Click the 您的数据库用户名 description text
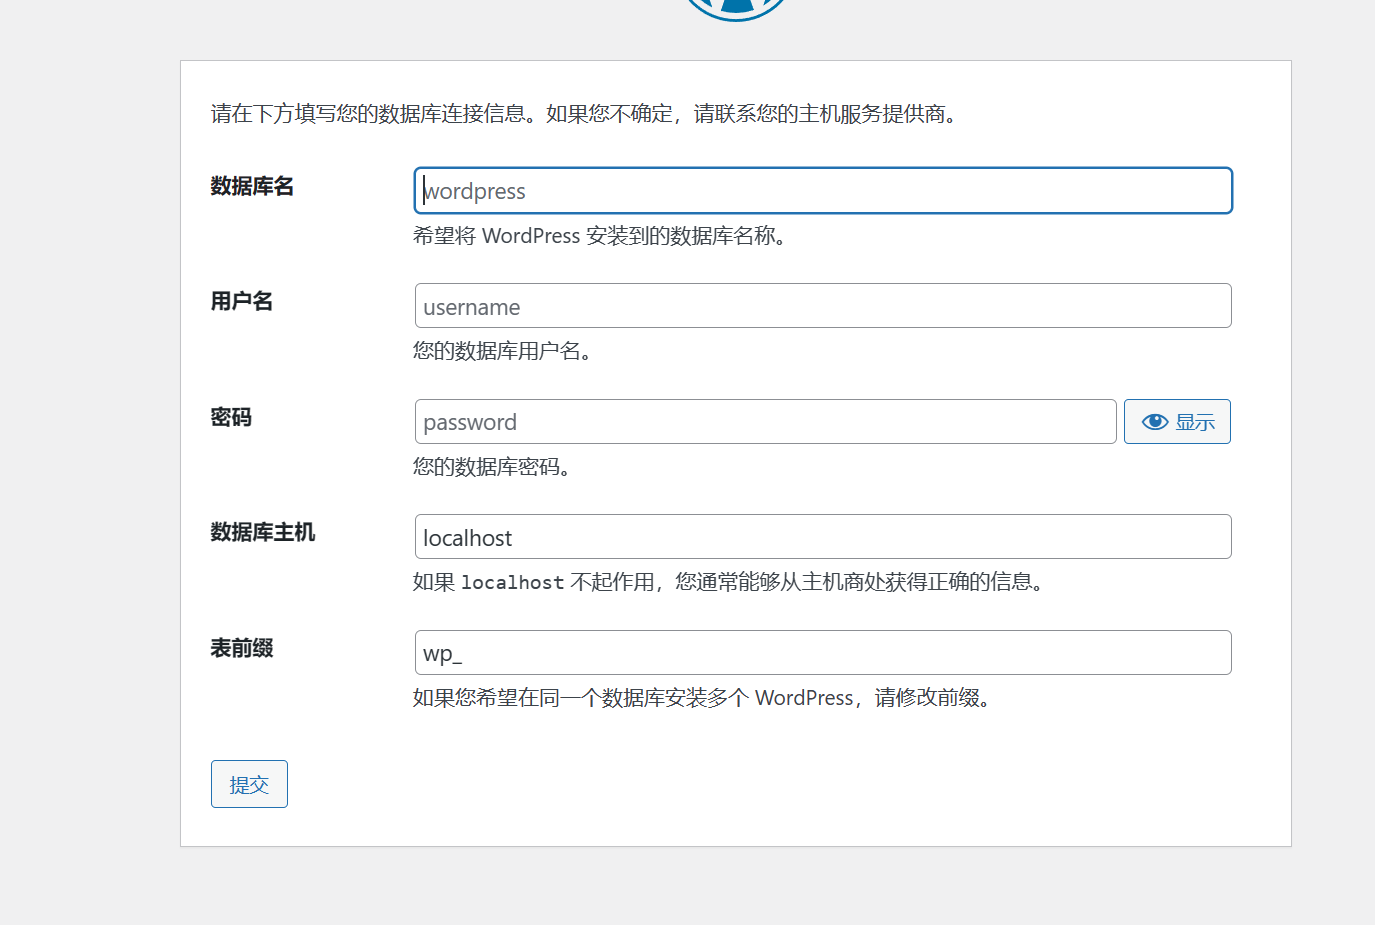Screen dimensions: 1375x925 (501, 352)
